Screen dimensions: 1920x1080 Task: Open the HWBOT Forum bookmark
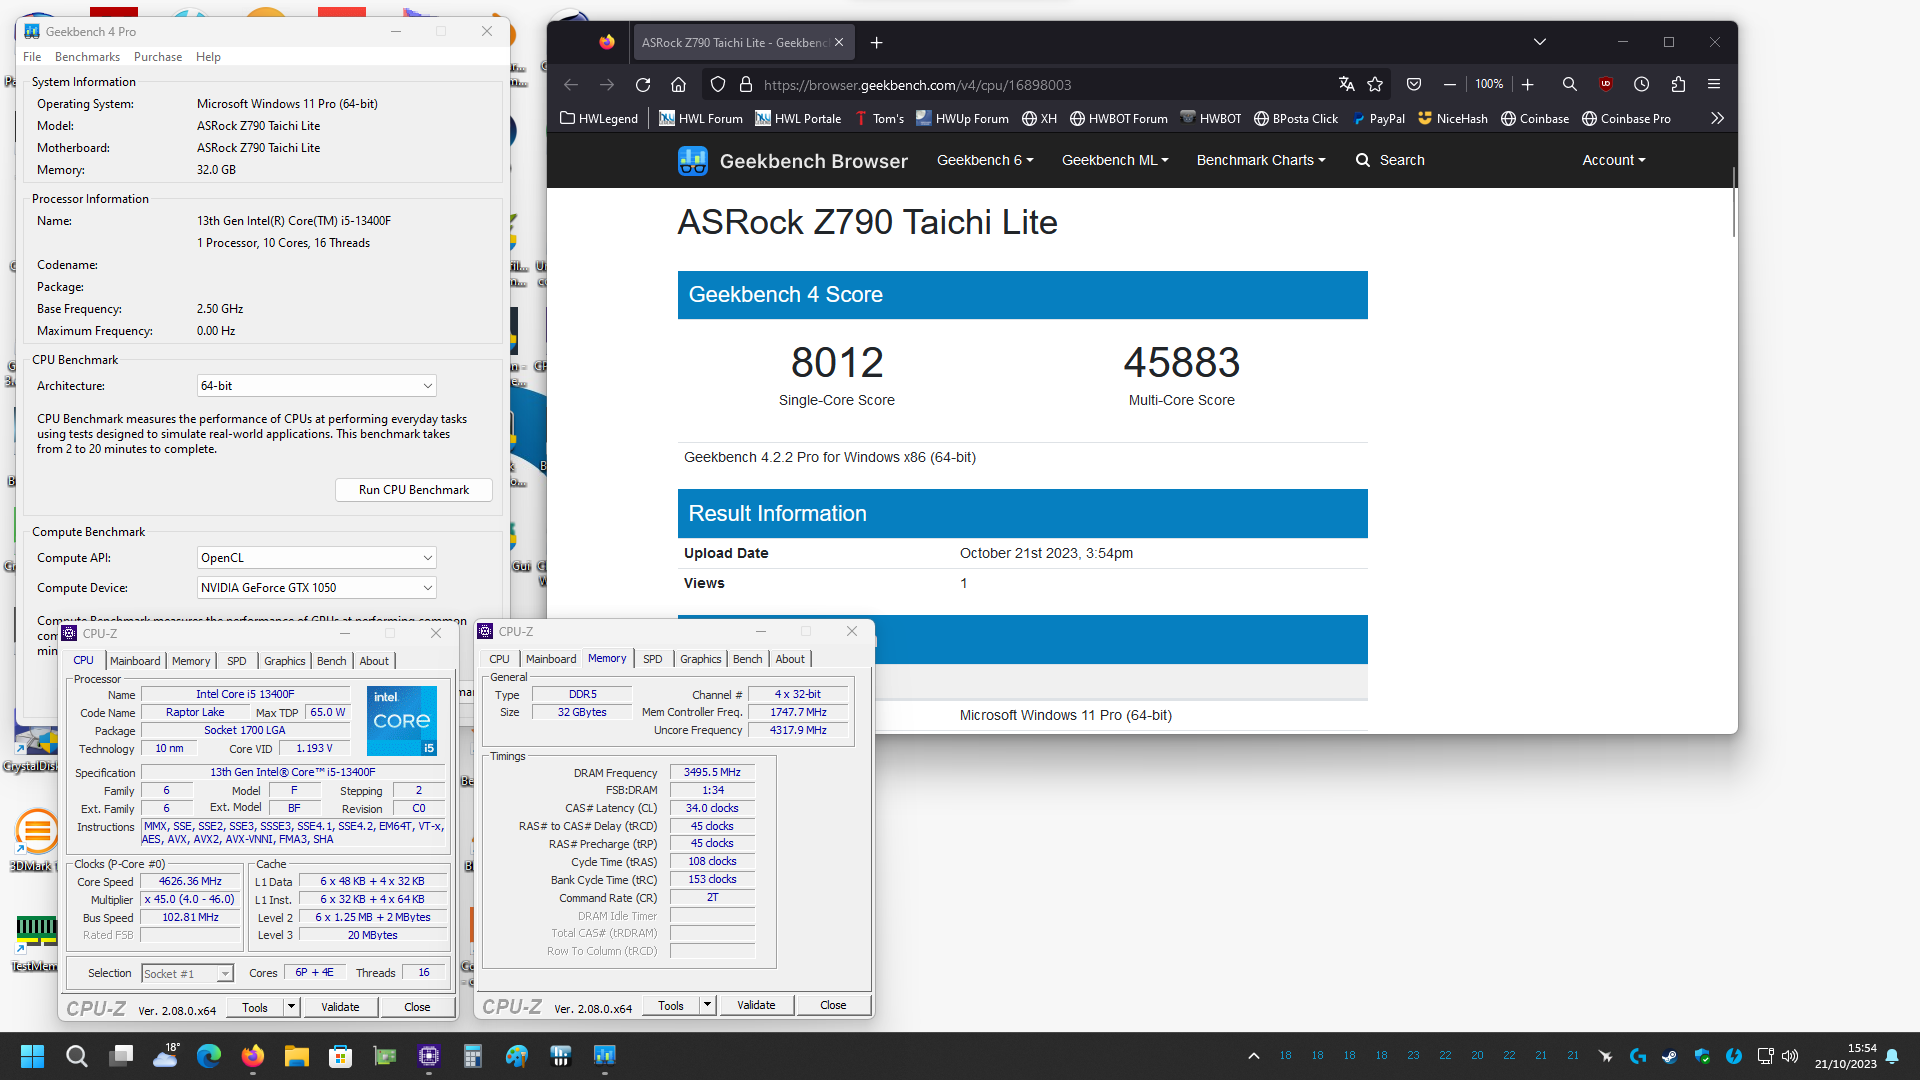click(x=1118, y=118)
